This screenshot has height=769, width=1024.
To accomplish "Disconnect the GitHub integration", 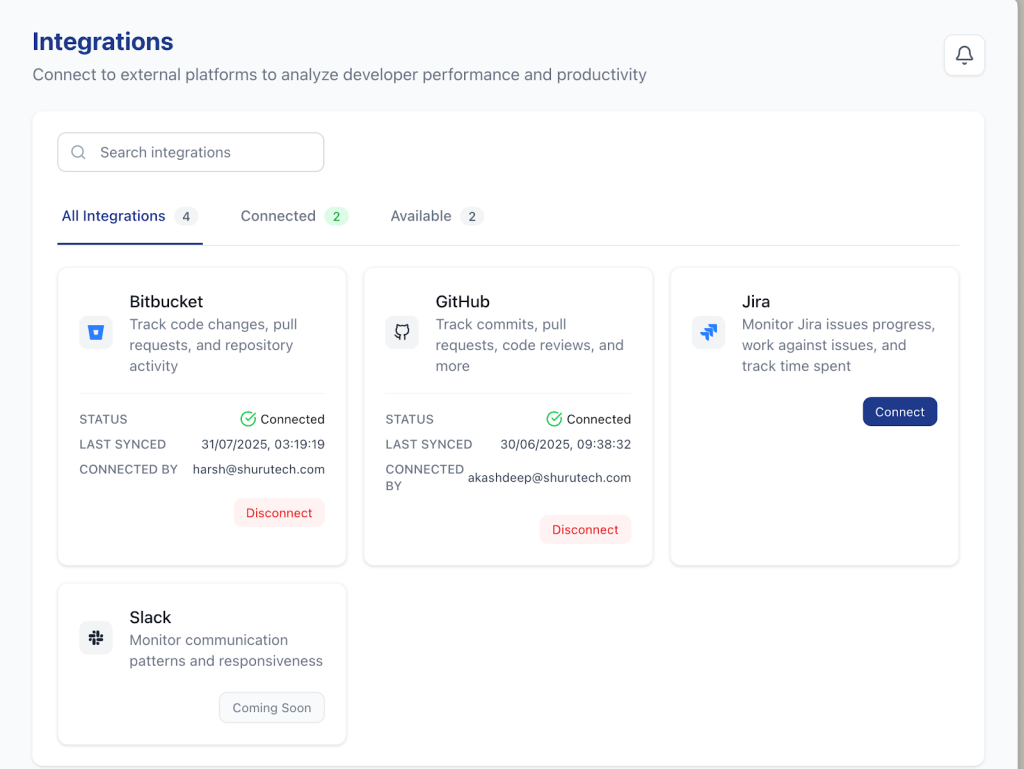I will (585, 529).
